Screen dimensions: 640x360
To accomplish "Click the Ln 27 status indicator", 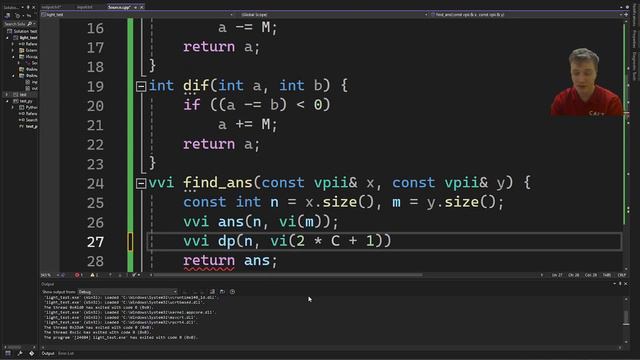I will 557,275.
